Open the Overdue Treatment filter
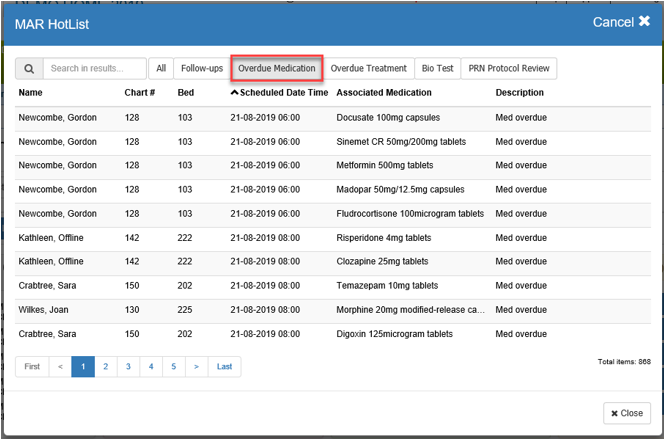Viewport: 664px width, 440px height. [x=369, y=69]
